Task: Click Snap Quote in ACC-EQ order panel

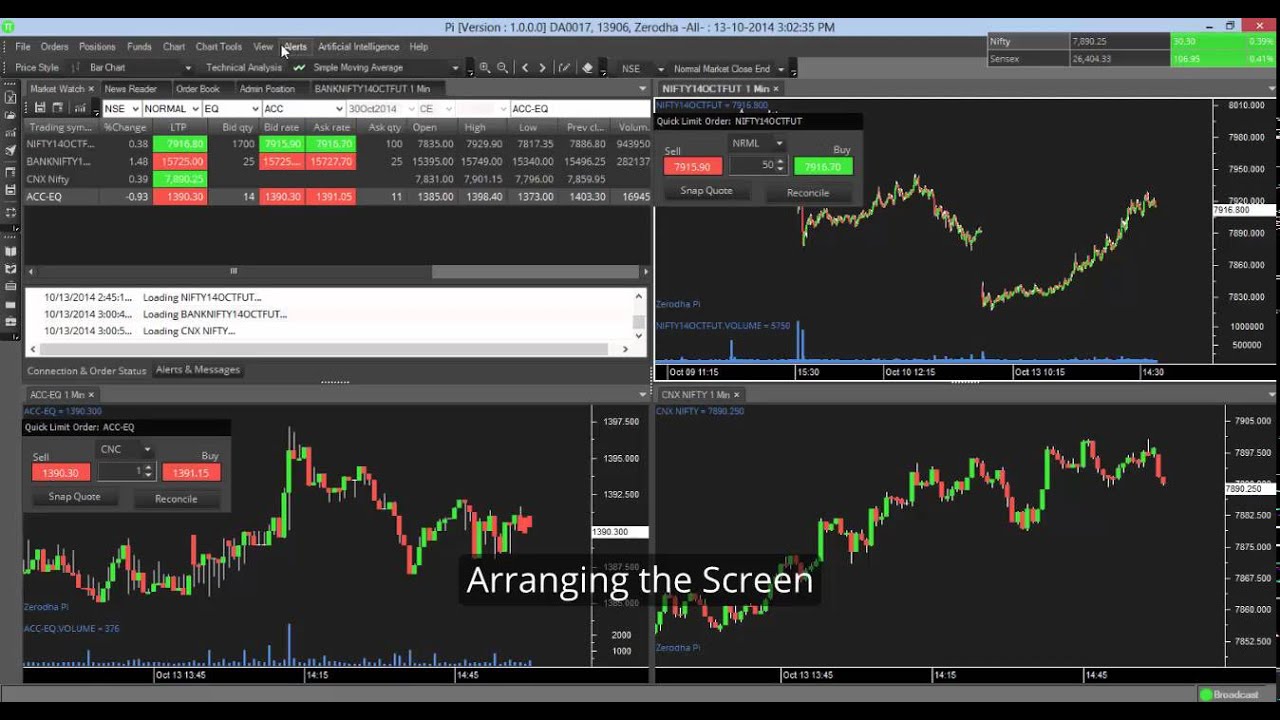Action: (74, 497)
